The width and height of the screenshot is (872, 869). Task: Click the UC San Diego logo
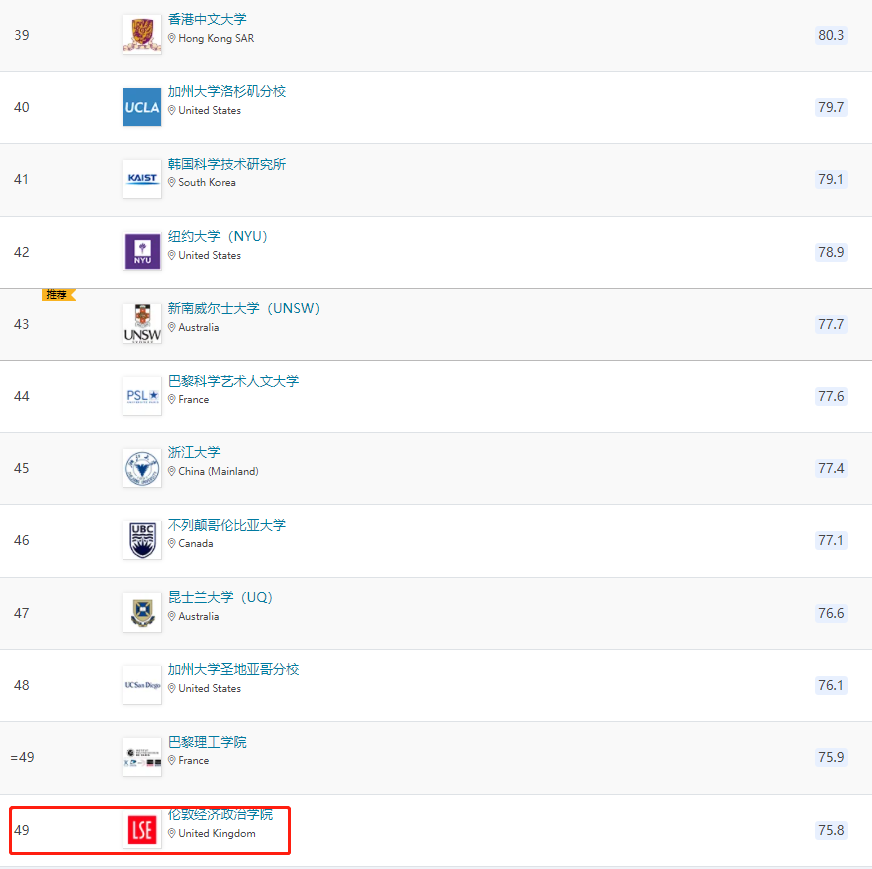click(141, 685)
